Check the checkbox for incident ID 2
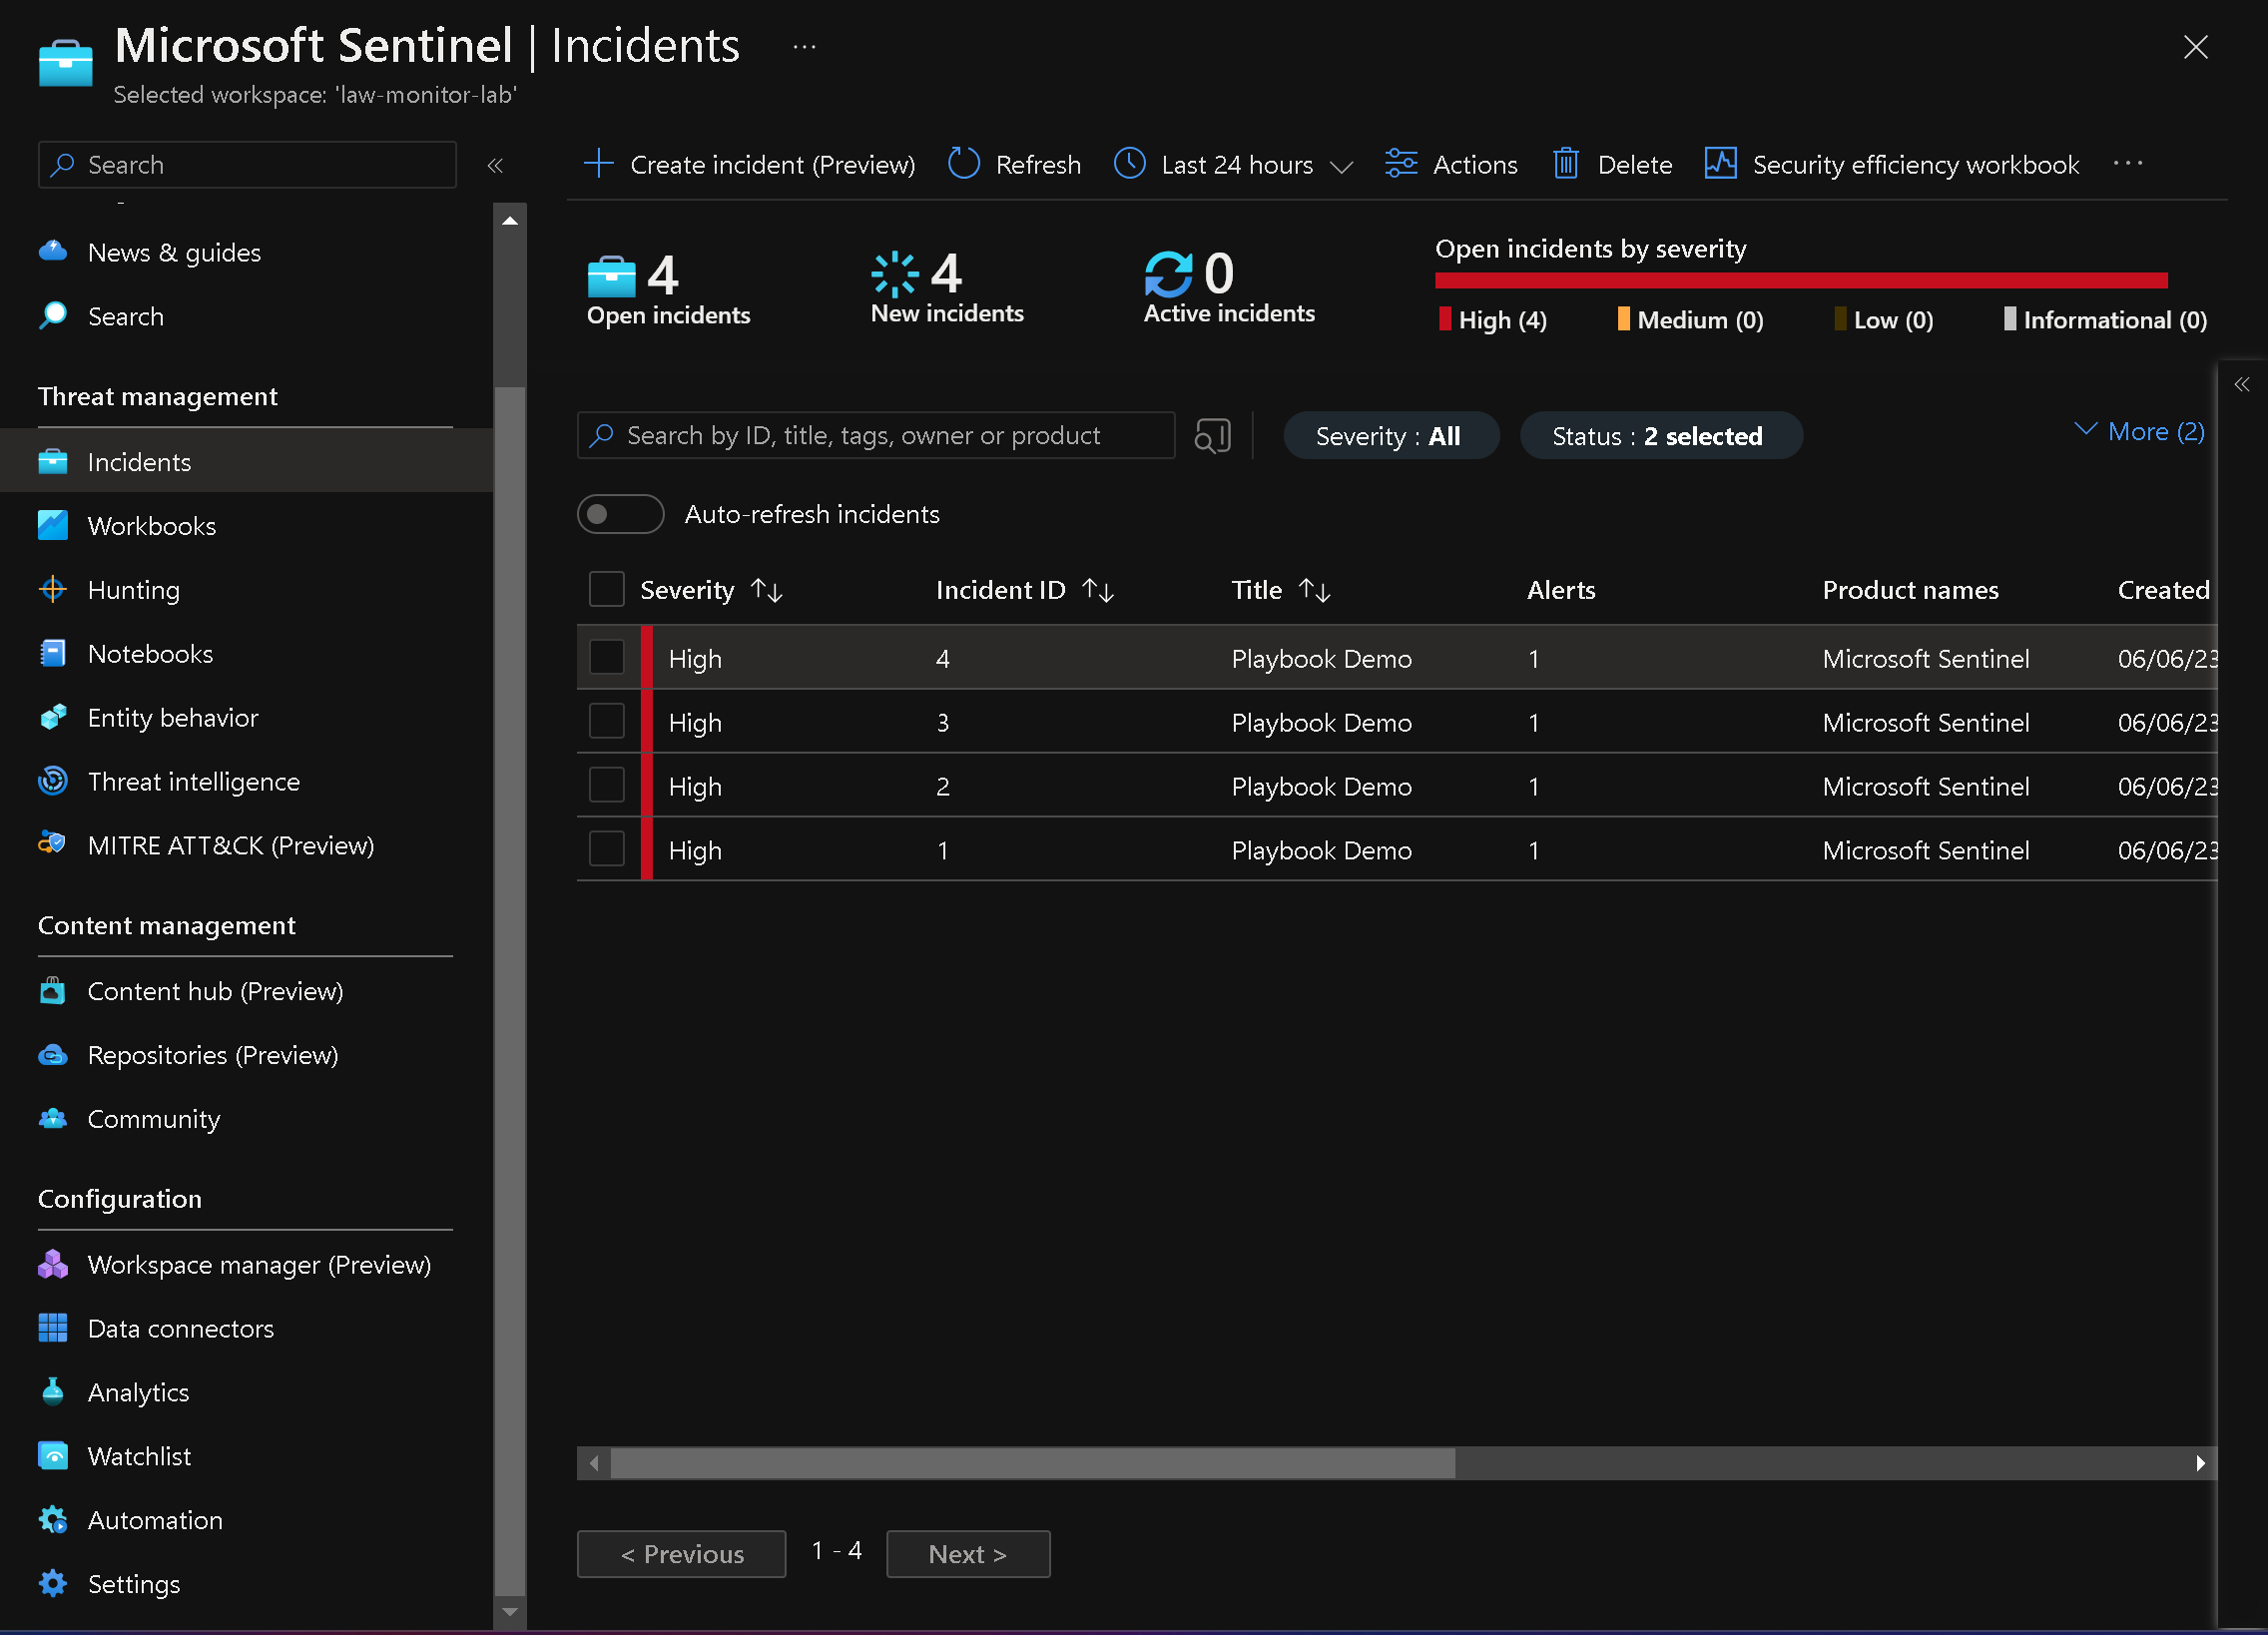The width and height of the screenshot is (2268, 1635). (606, 786)
